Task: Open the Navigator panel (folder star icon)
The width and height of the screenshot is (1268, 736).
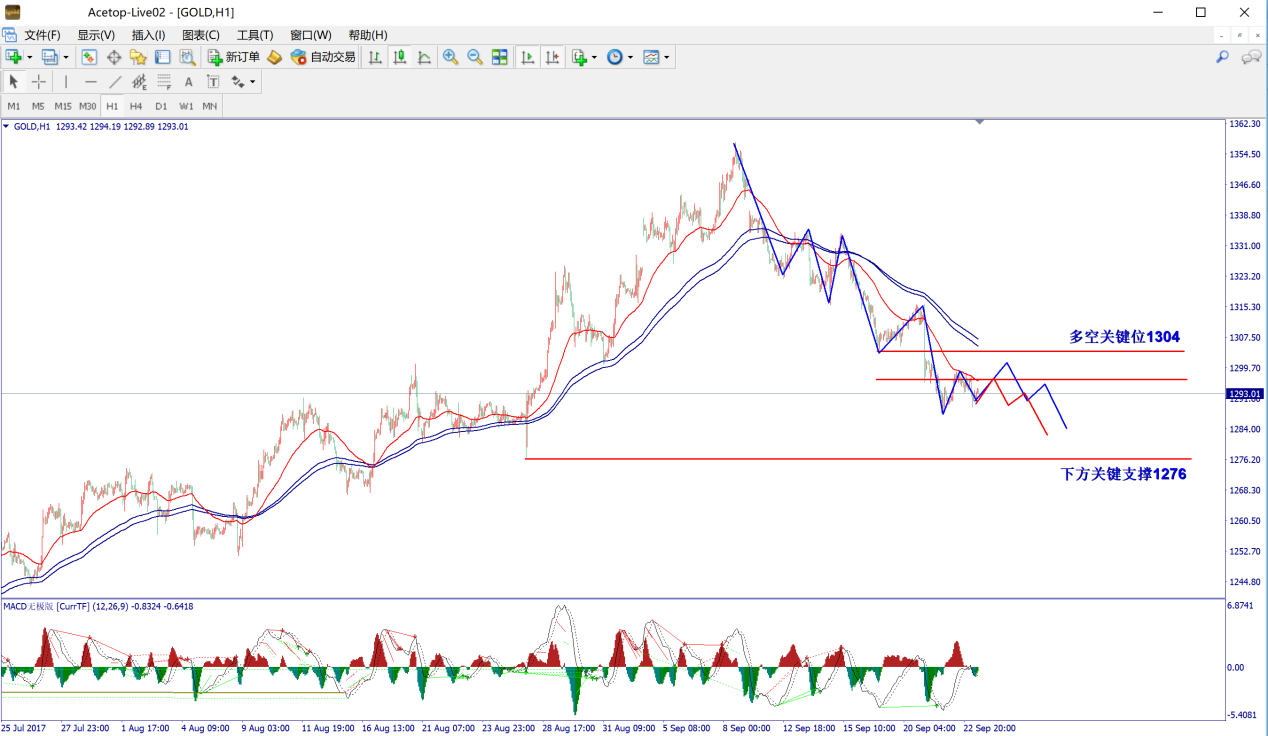Action: click(138, 57)
